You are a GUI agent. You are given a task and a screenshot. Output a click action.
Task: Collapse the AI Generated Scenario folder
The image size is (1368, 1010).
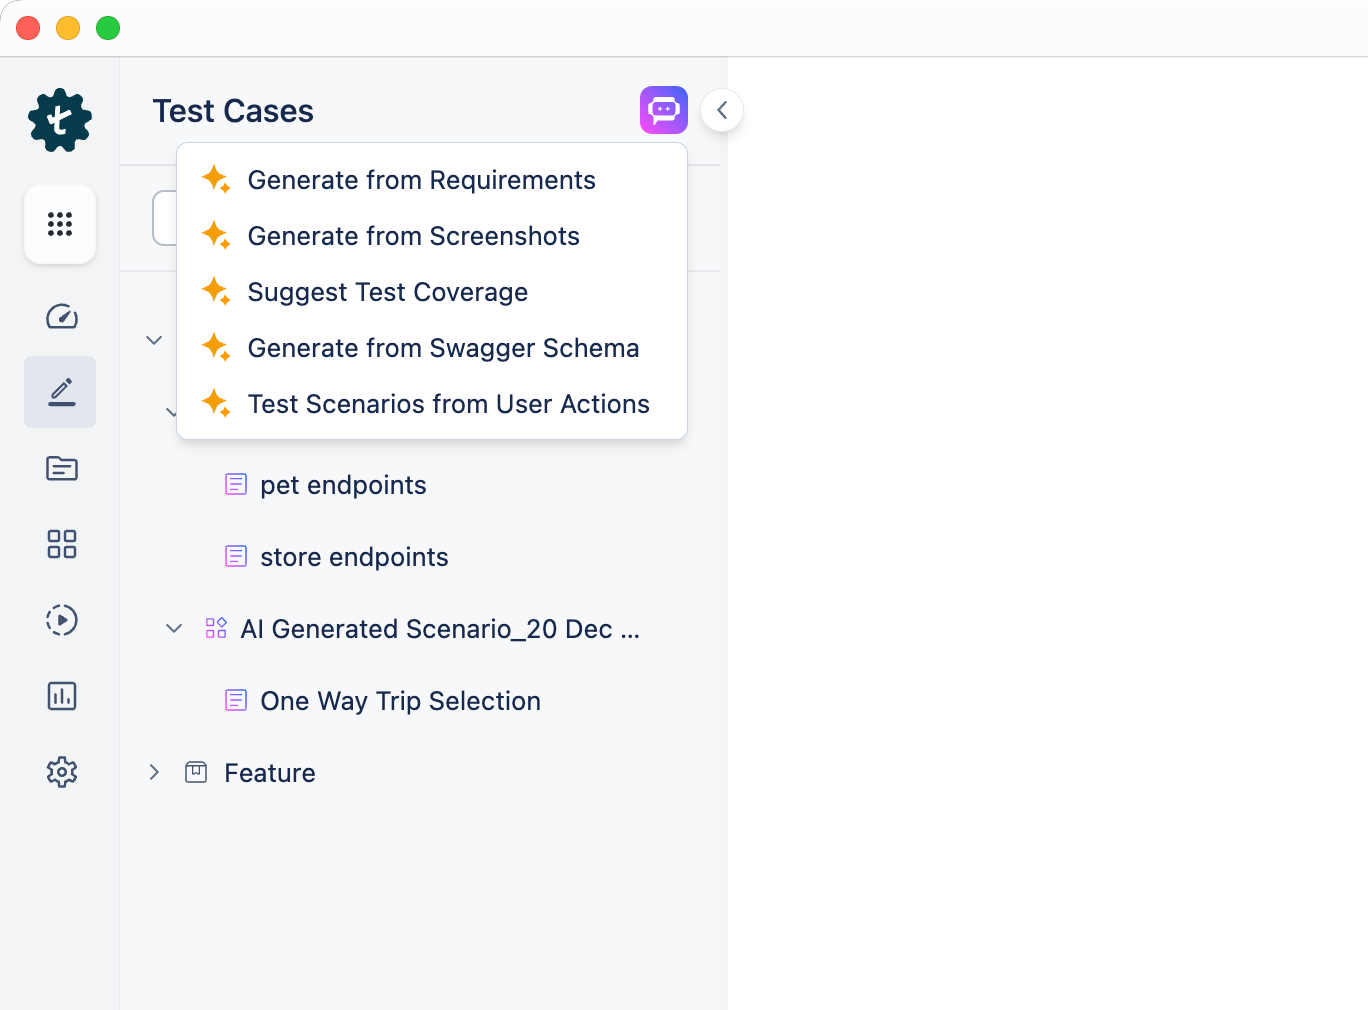pyautogui.click(x=174, y=629)
